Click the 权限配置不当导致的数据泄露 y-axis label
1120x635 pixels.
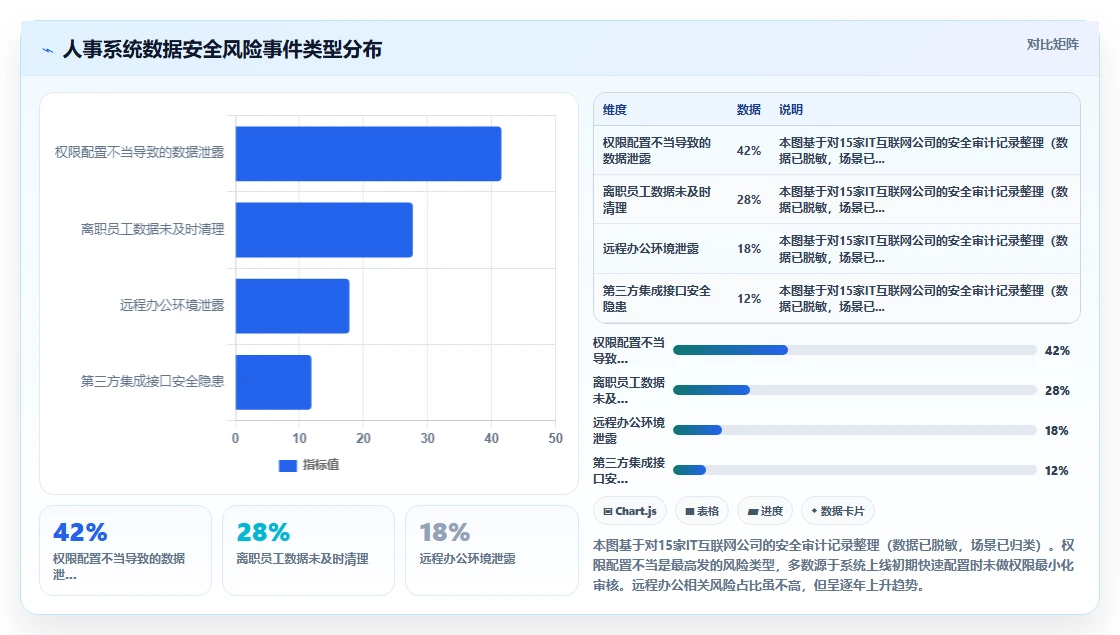pos(139,152)
